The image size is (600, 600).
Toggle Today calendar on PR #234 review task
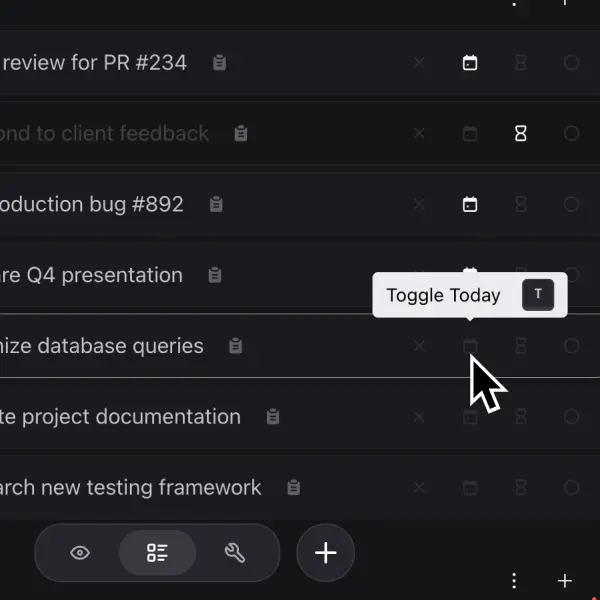click(470, 63)
